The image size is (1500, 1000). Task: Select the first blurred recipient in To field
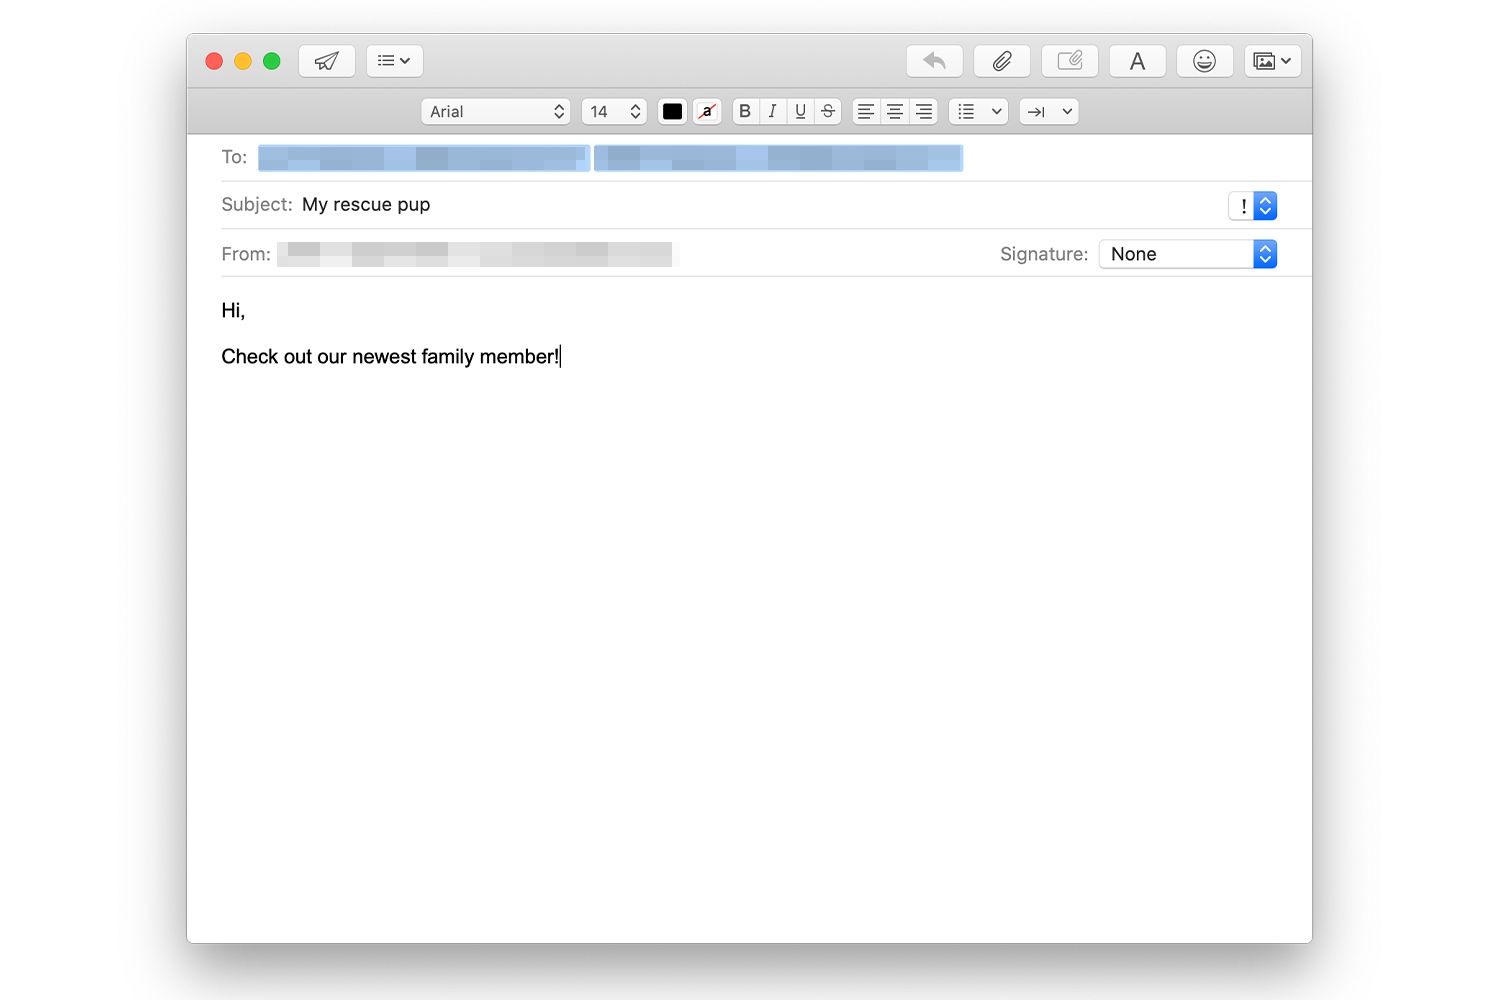tap(424, 158)
